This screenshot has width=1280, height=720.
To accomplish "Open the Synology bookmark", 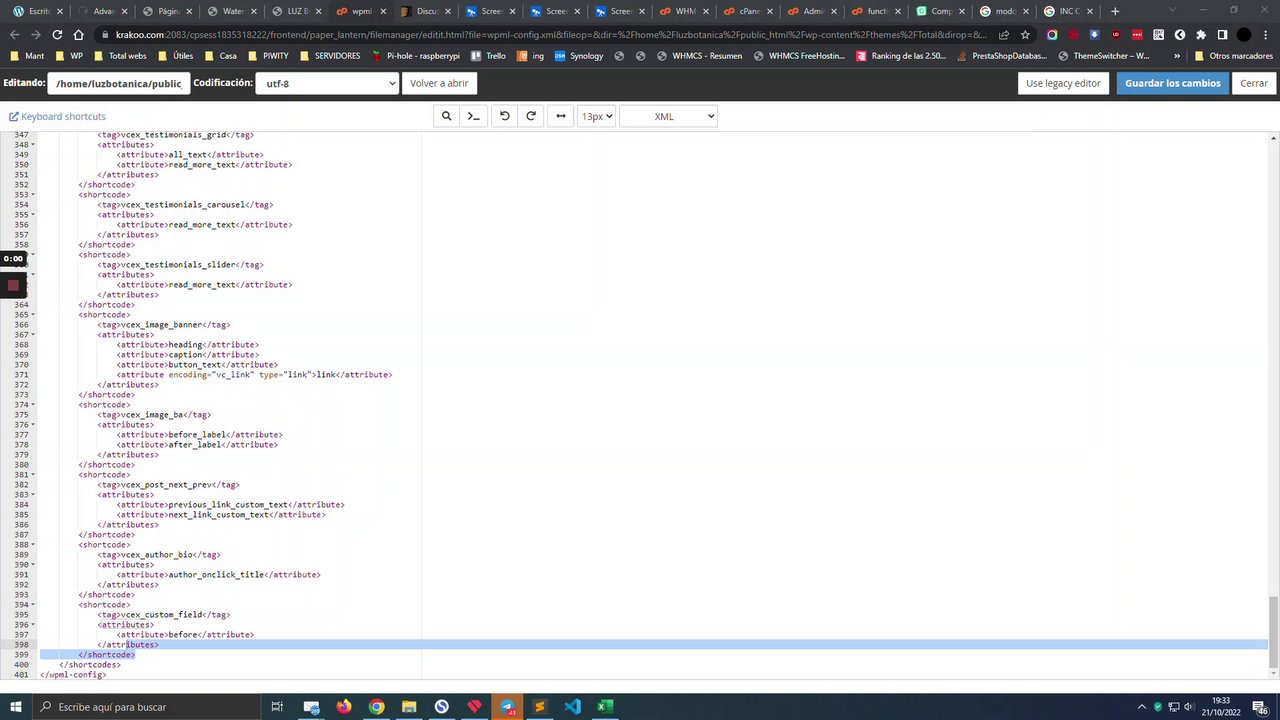I will [x=578, y=56].
